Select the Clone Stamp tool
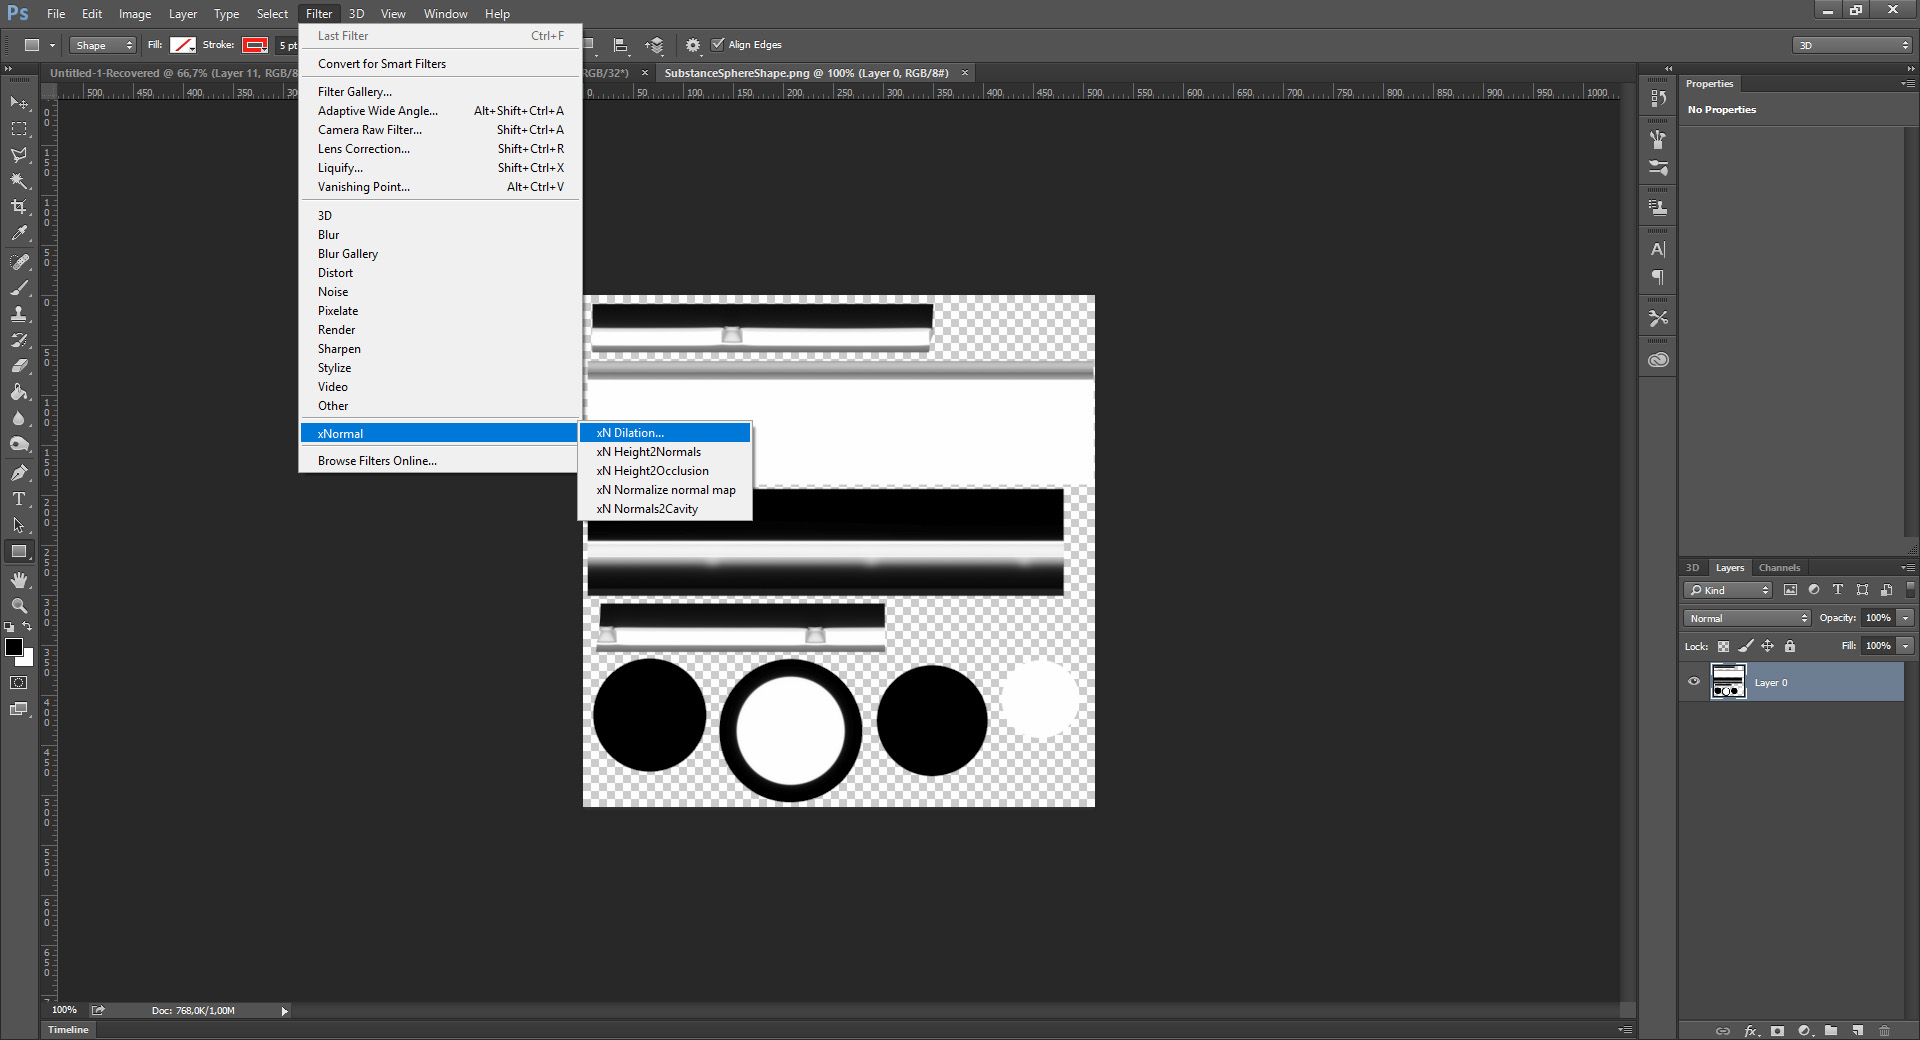The image size is (1920, 1040). 19,314
